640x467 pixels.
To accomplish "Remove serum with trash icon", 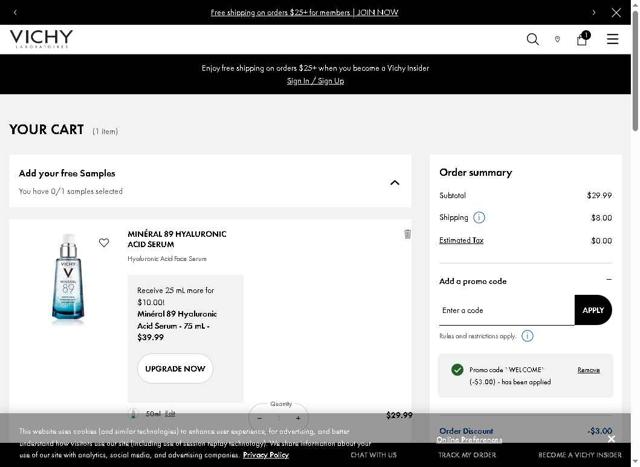I will coord(407,234).
